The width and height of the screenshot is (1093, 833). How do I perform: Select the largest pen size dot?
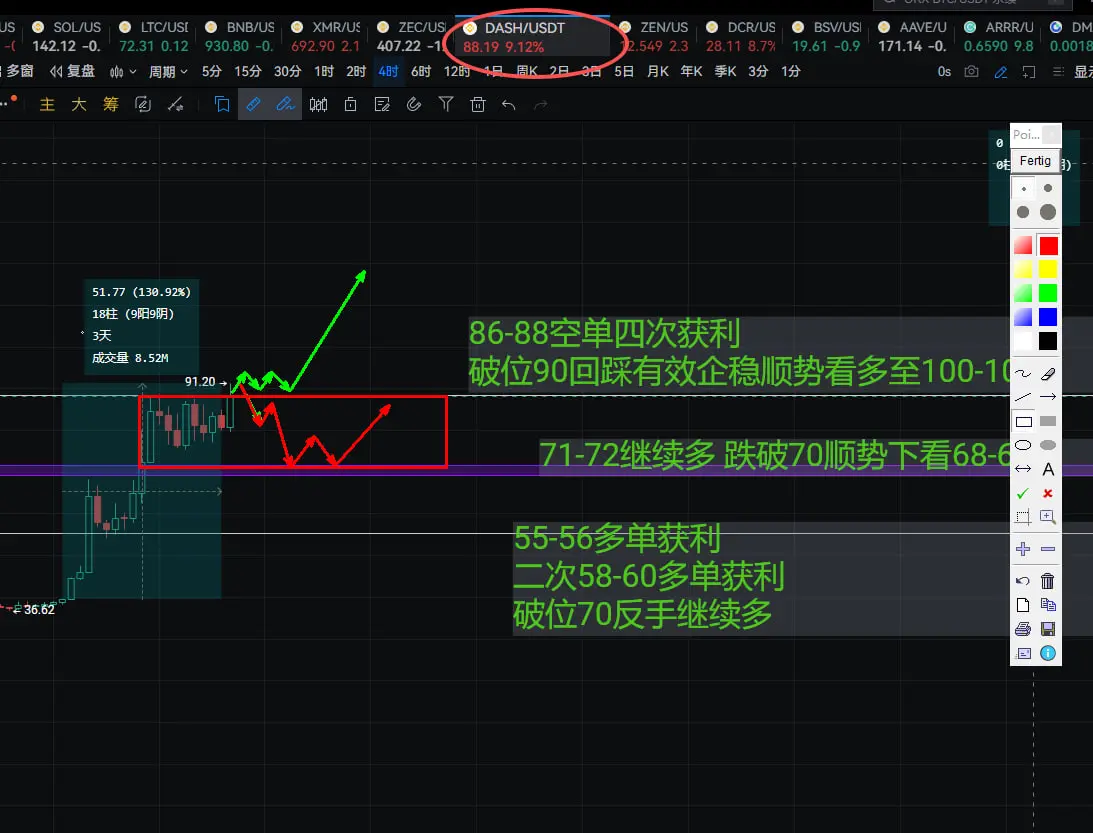coord(1048,212)
